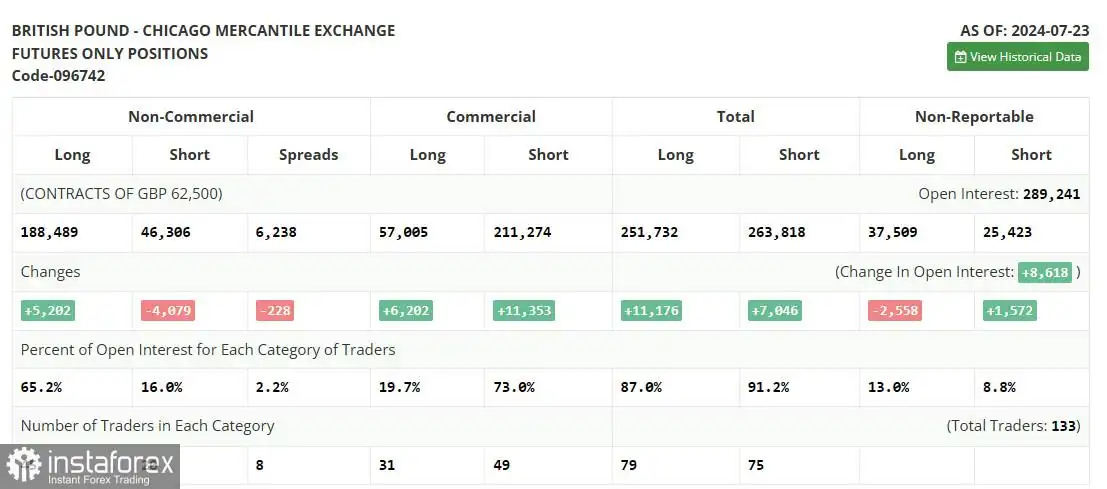Click the 73.0% percent value
This screenshot has width=1107, height=489.
coord(513,387)
